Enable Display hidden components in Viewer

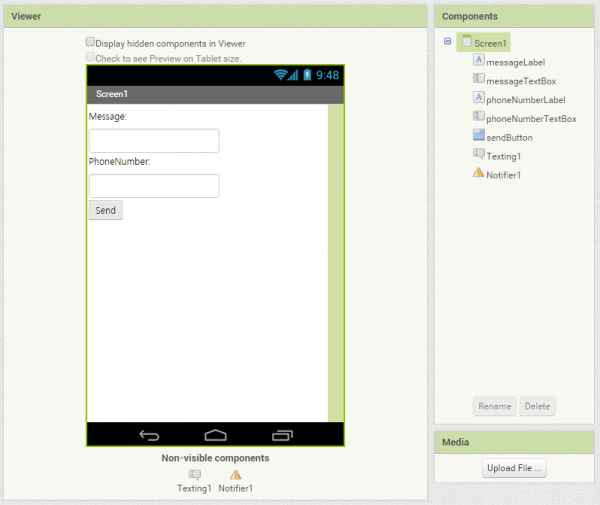tap(90, 42)
